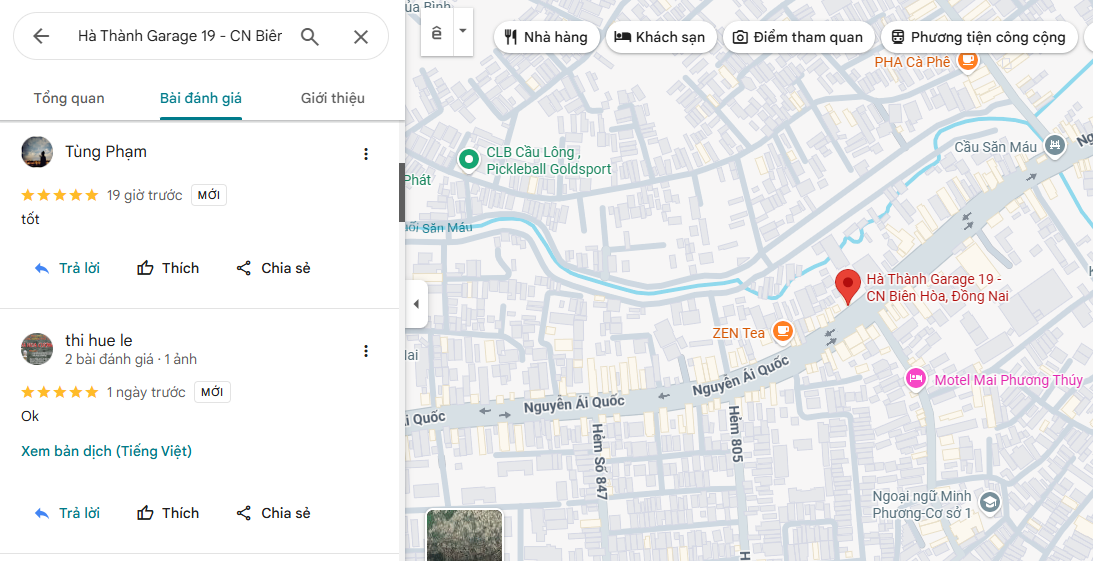Image resolution: width=1093 pixels, height=561 pixels.
Task: Click Hà Thành Garage 19 map label
Action: (937, 288)
